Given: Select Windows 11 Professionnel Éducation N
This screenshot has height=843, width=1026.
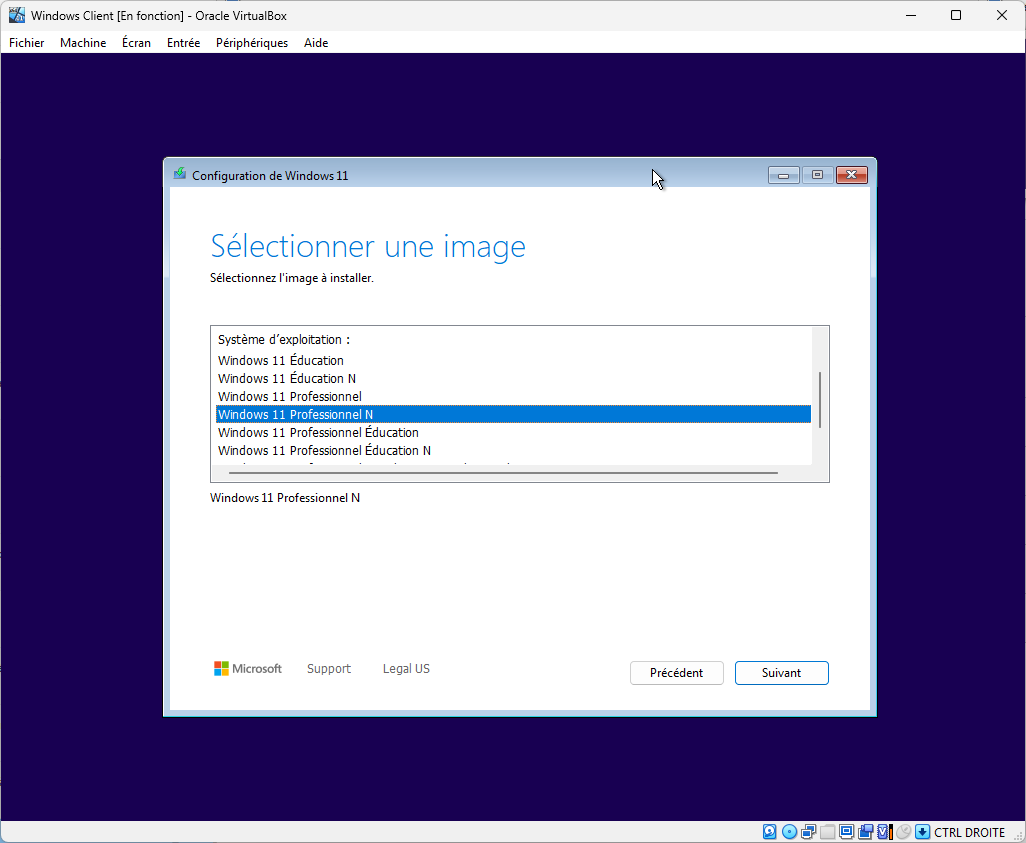Looking at the screenshot, I should pyautogui.click(x=514, y=450).
